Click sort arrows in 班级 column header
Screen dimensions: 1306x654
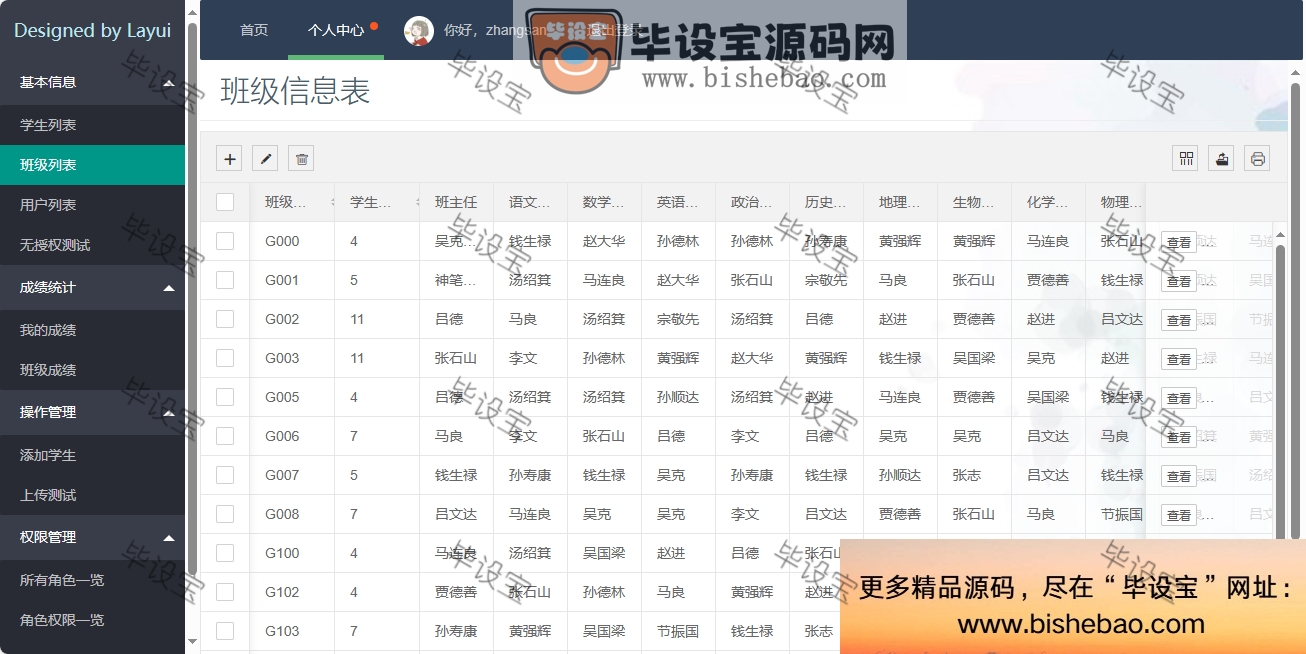click(332, 202)
